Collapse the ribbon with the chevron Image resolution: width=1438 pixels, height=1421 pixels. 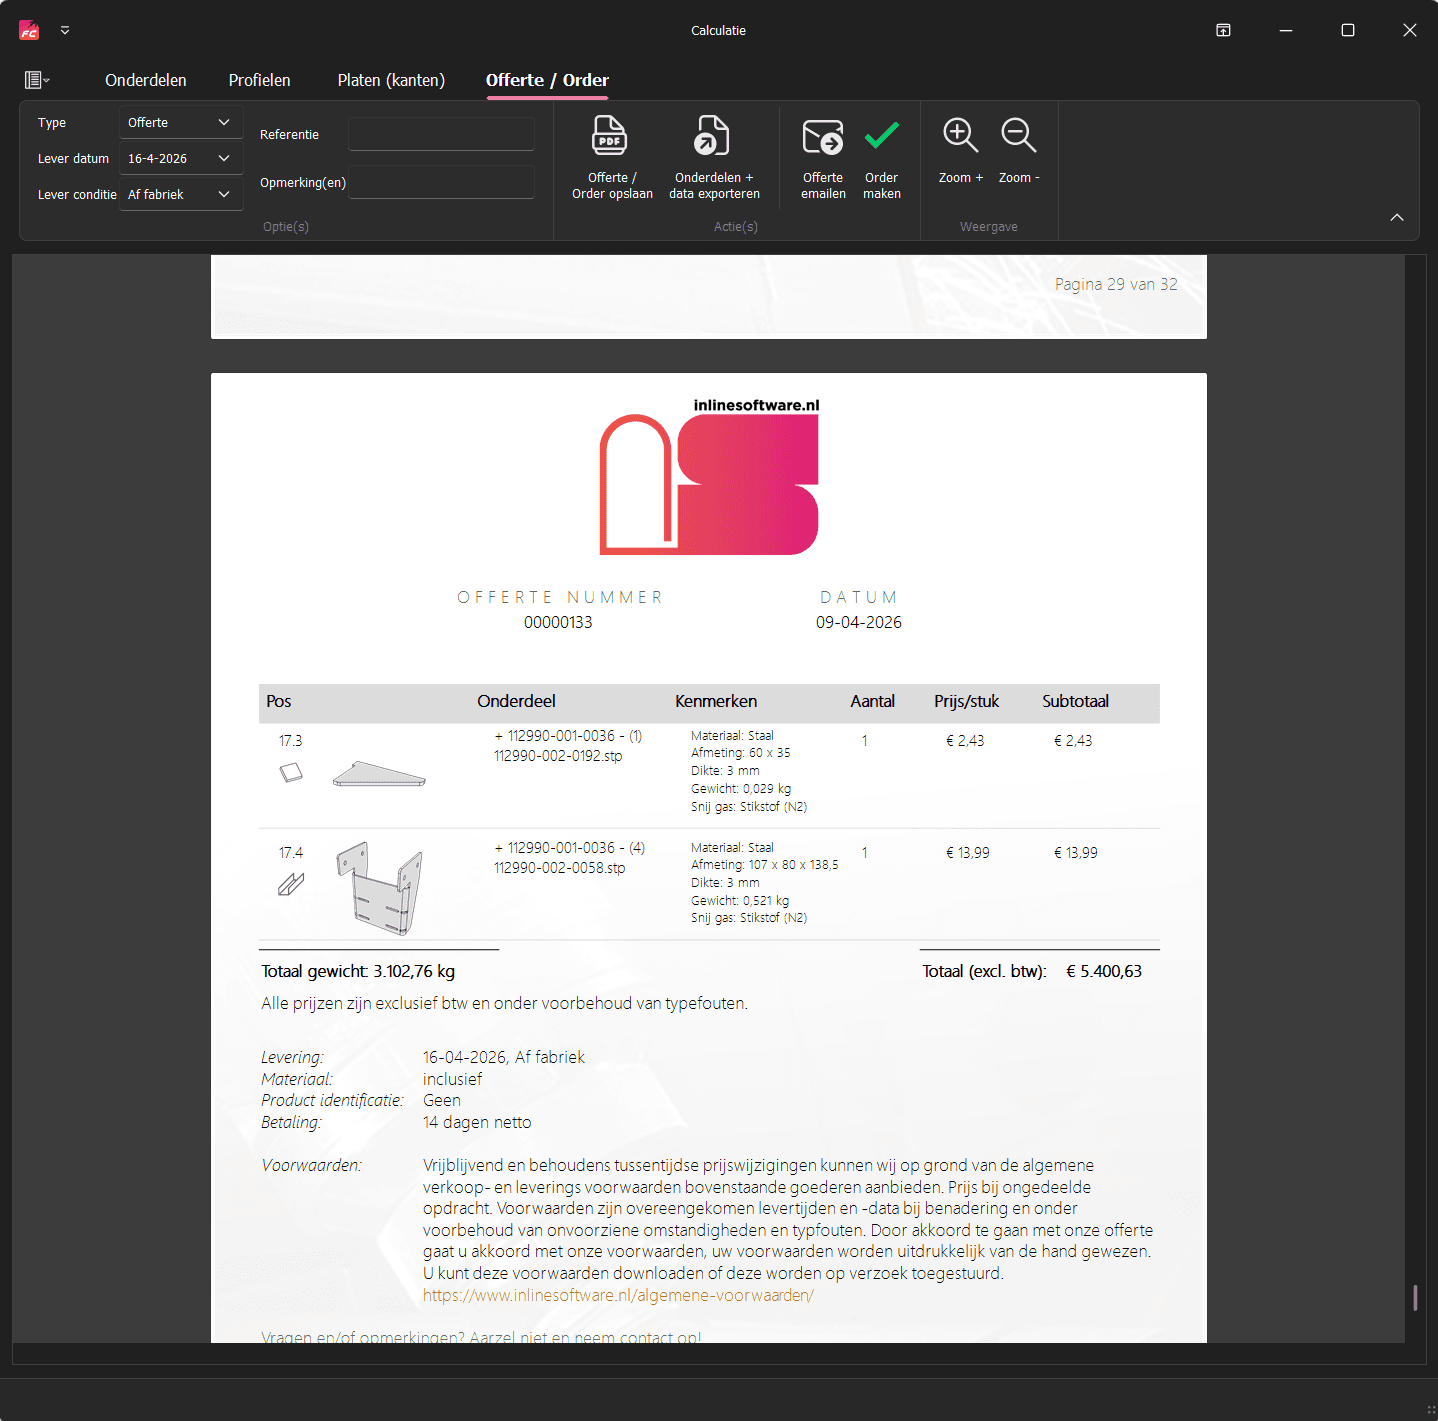1396,217
